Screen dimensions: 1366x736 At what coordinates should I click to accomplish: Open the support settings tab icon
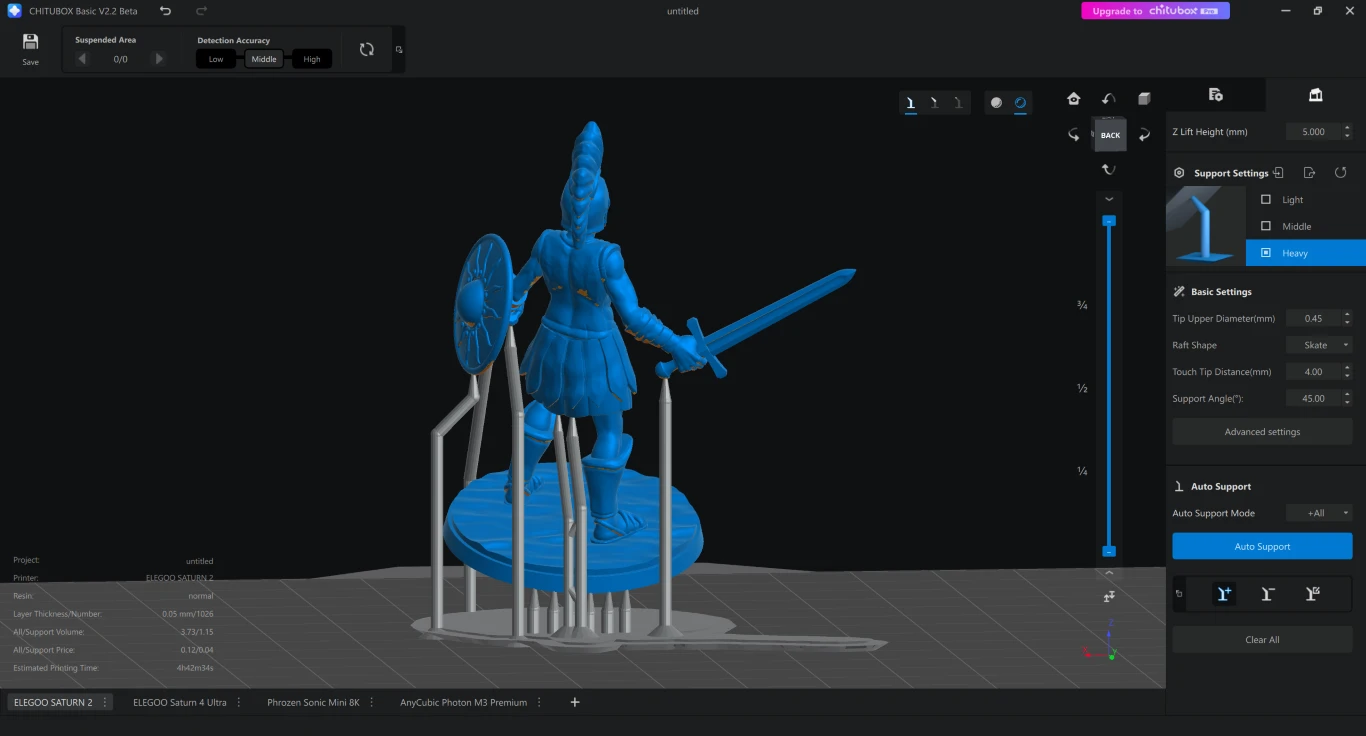tap(1316, 94)
